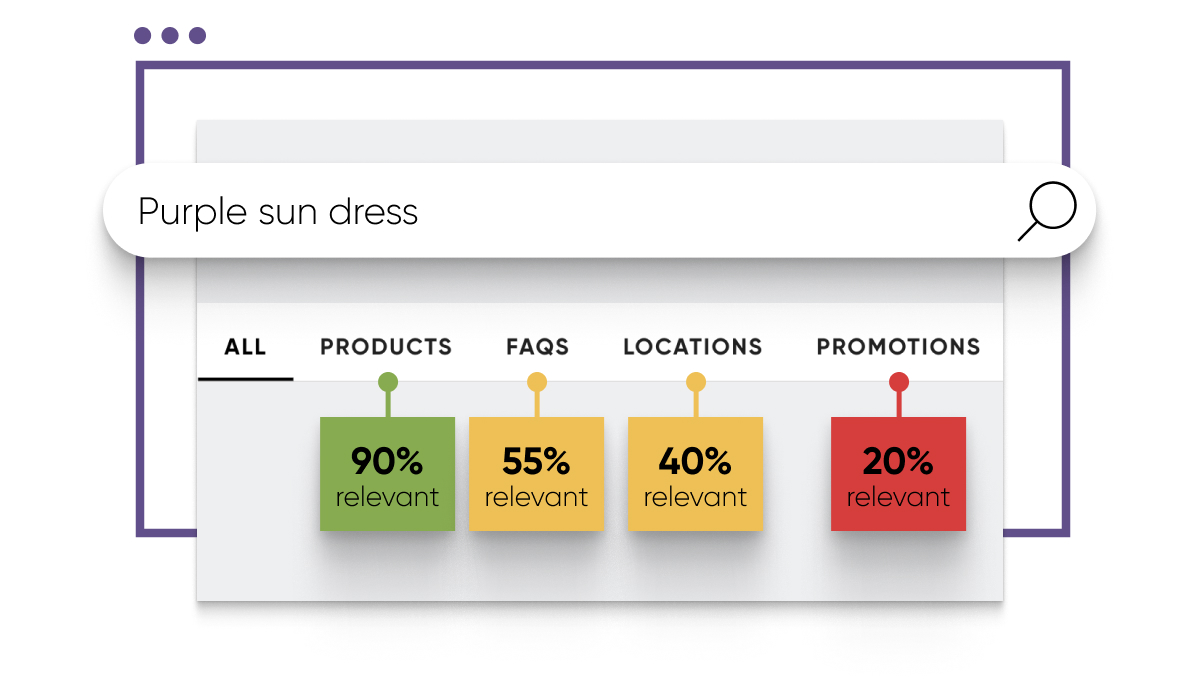Click the word 'relevant' under 90%
This screenshot has height=692, width=1200.
387,496
